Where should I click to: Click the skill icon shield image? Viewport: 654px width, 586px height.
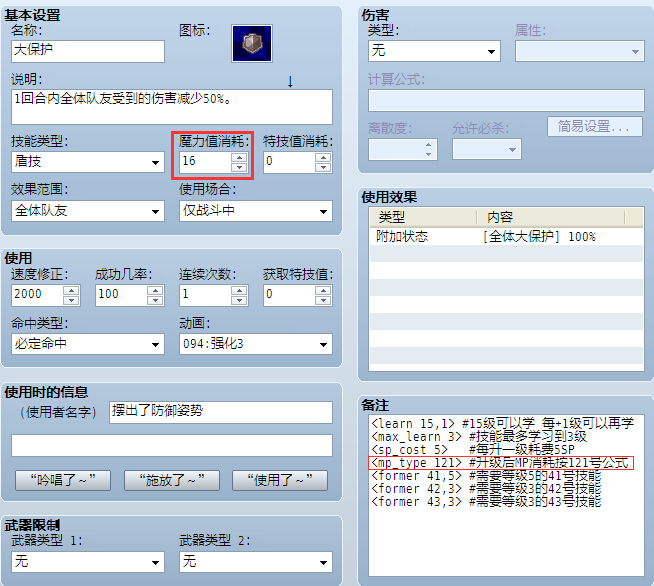(252, 43)
